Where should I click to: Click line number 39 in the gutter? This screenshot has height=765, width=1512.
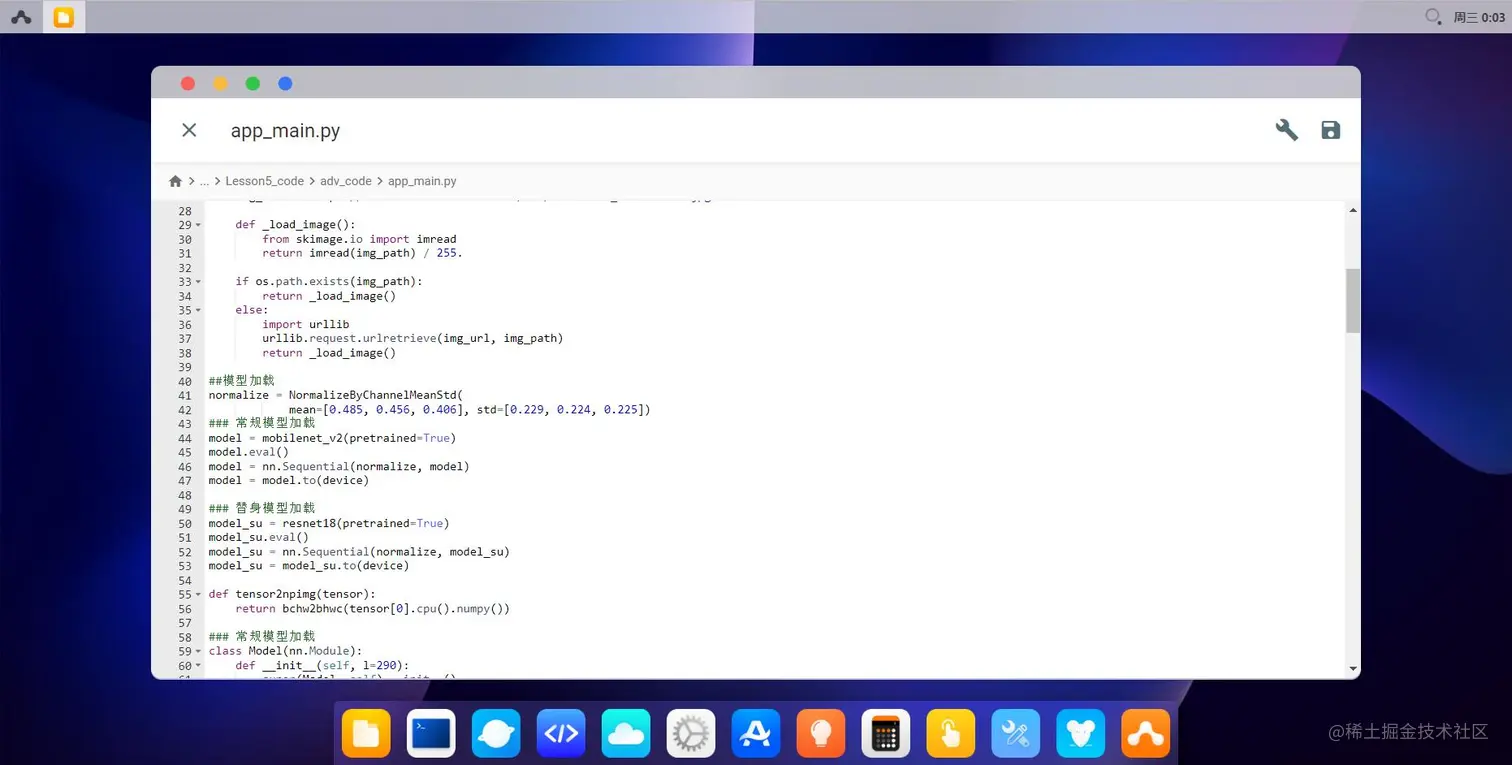point(185,367)
